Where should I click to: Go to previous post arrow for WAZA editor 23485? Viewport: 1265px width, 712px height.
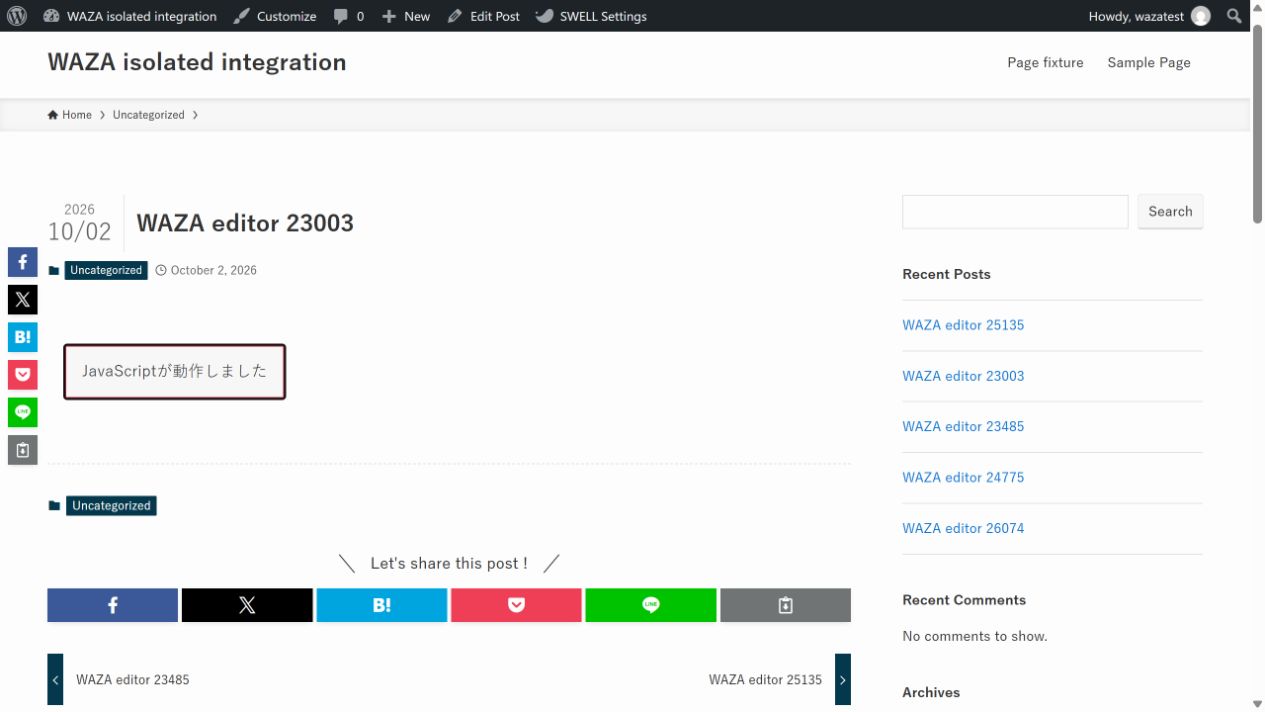55,679
